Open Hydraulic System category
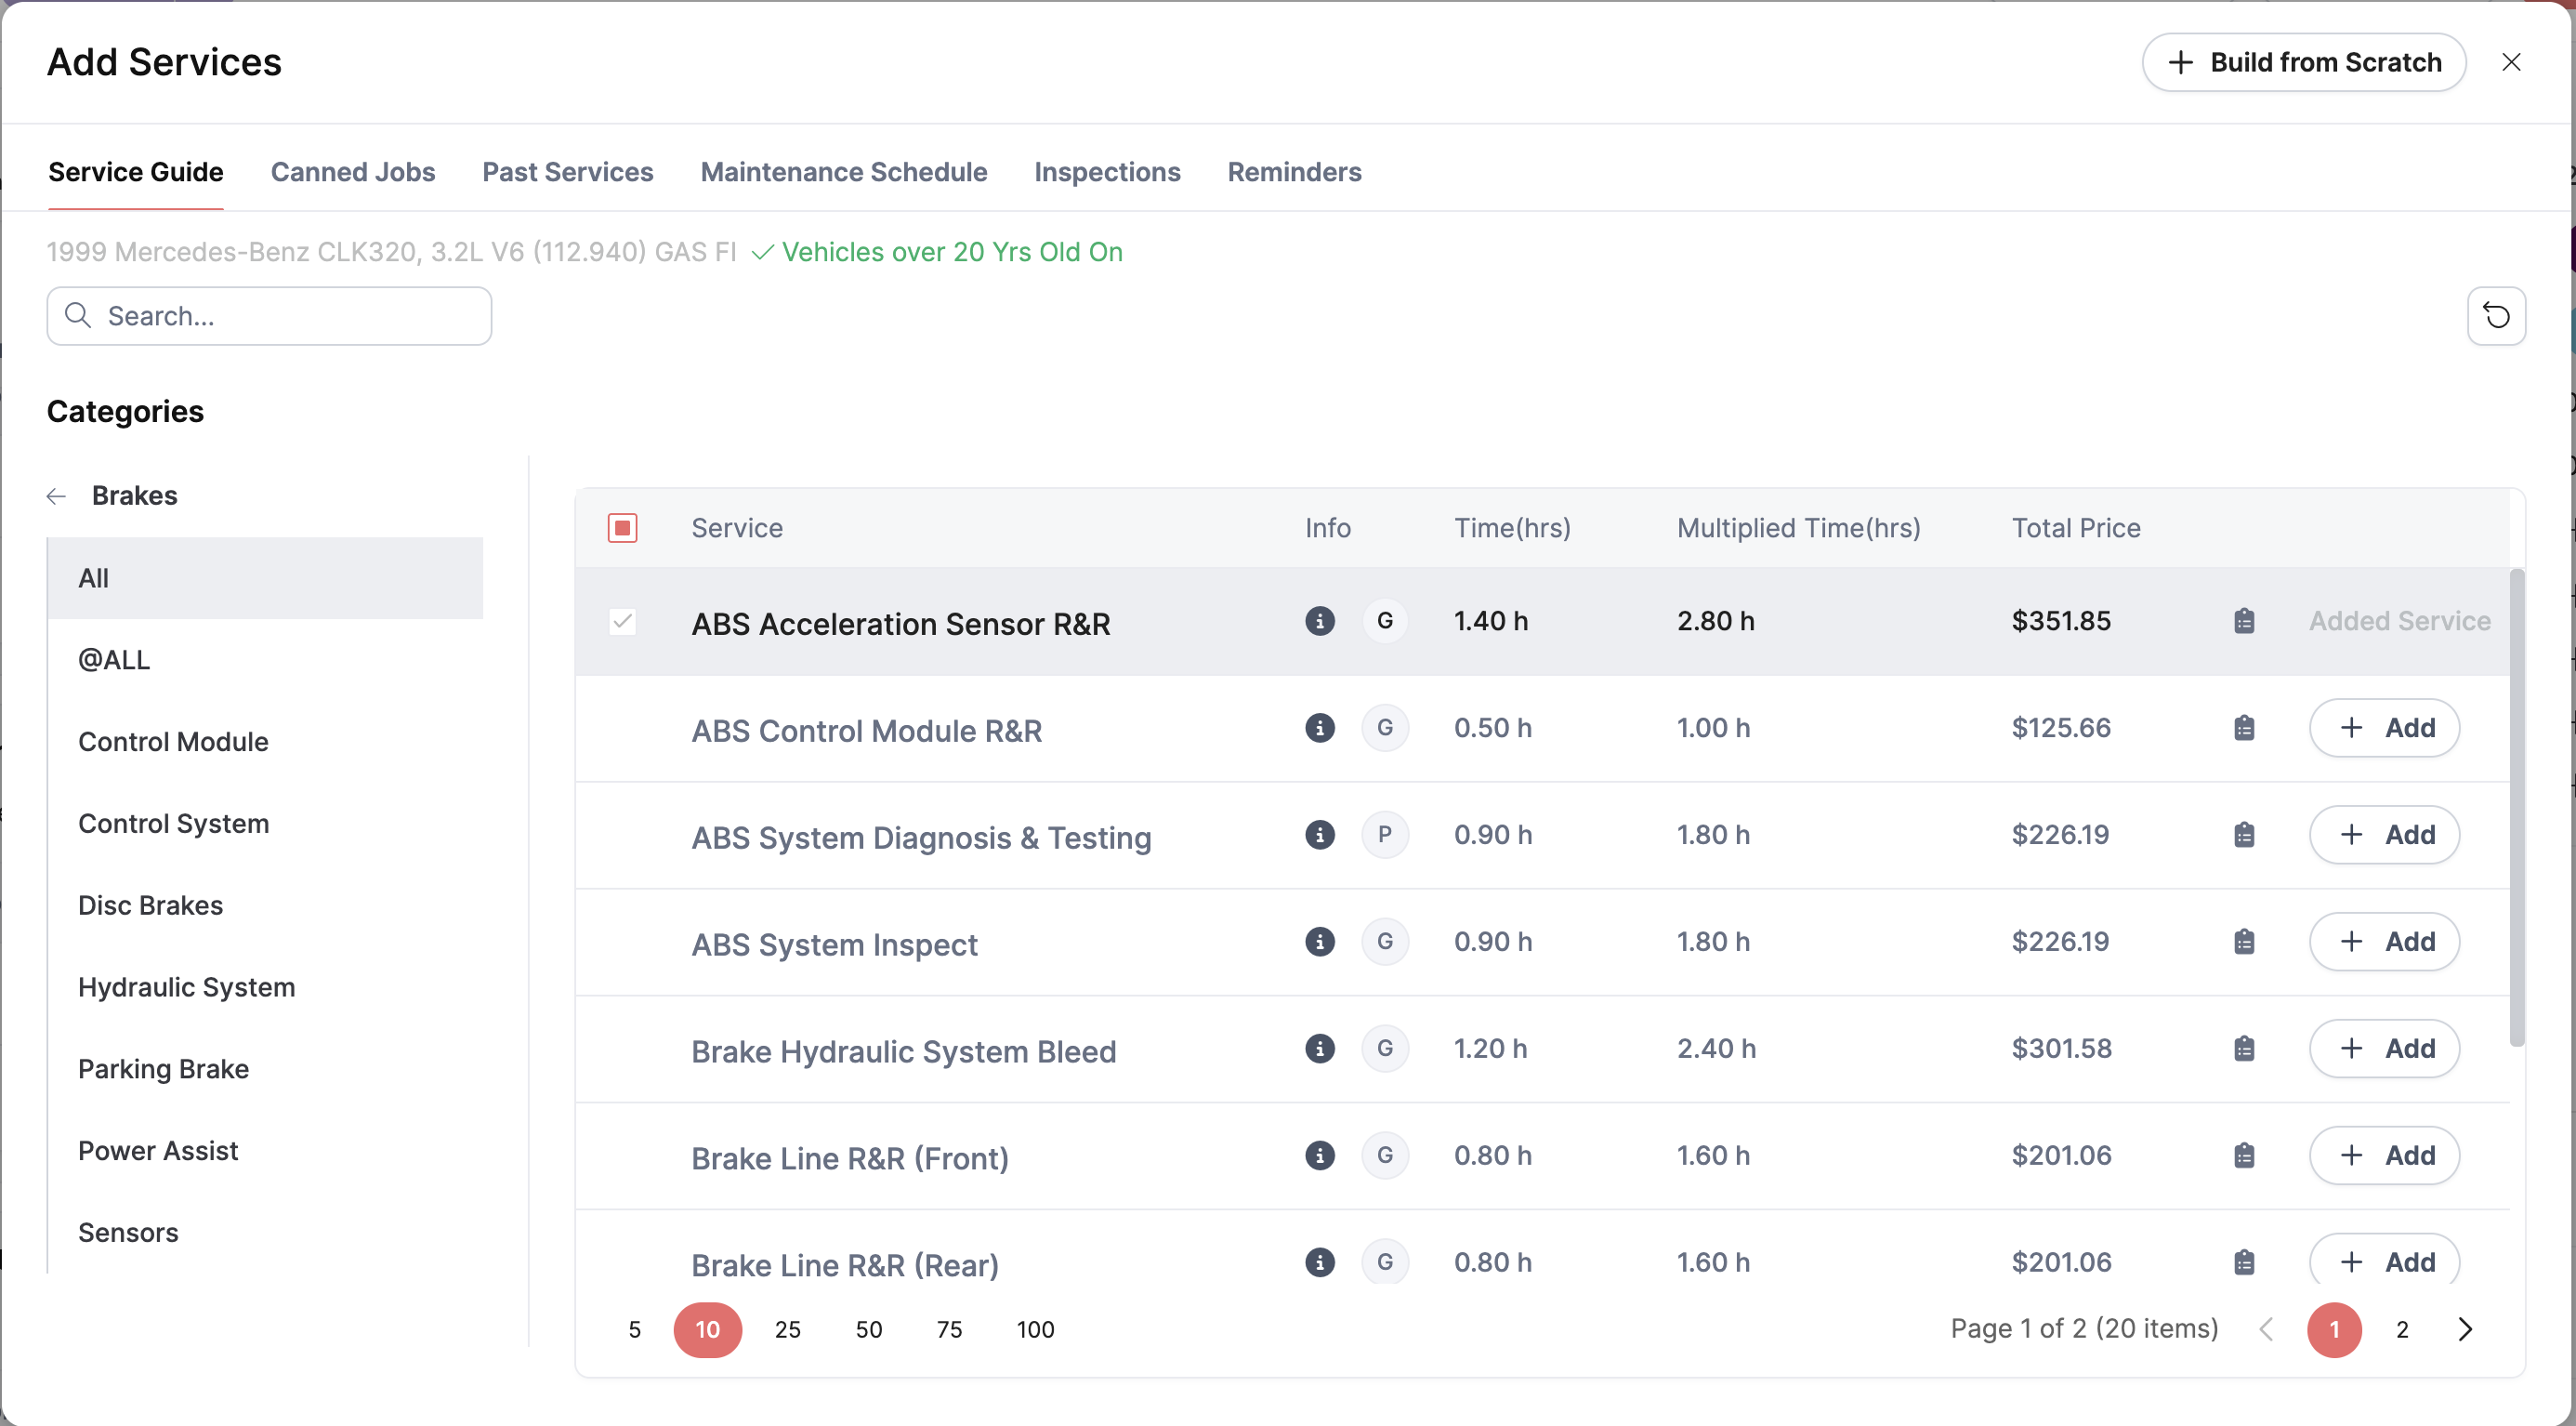Image resolution: width=2576 pixels, height=1426 pixels. point(186,987)
